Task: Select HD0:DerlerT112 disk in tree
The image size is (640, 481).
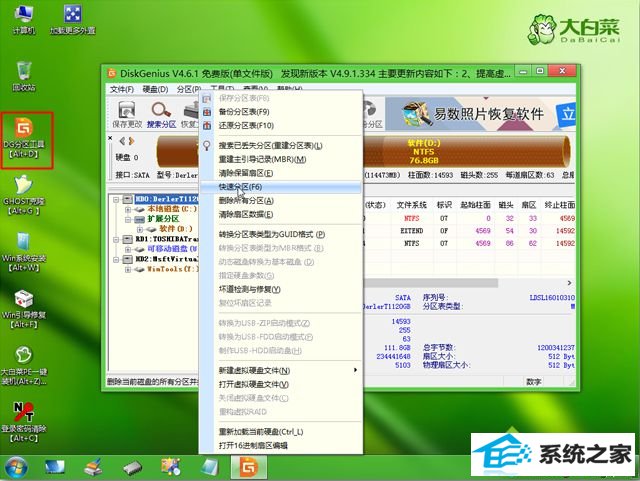Action: pos(167,199)
